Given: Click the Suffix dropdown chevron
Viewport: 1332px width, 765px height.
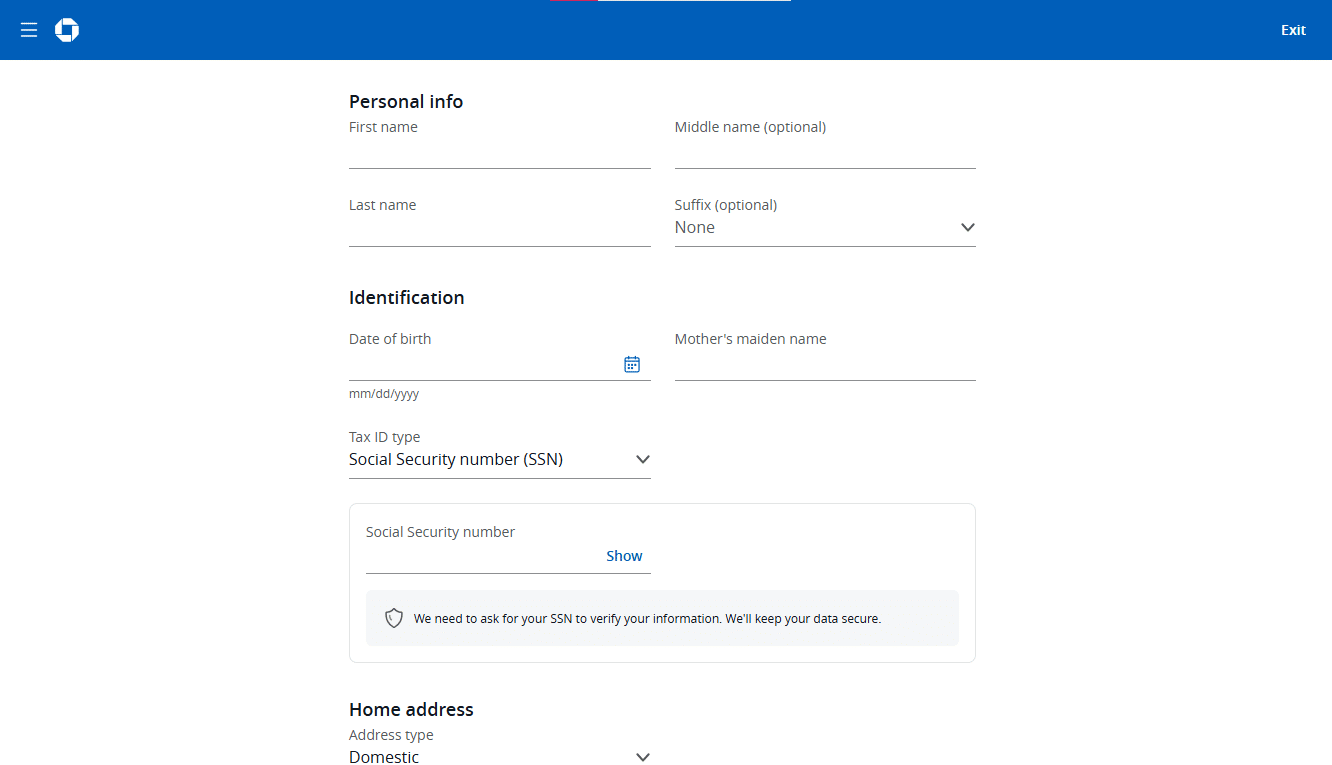Looking at the screenshot, I should (x=967, y=227).
